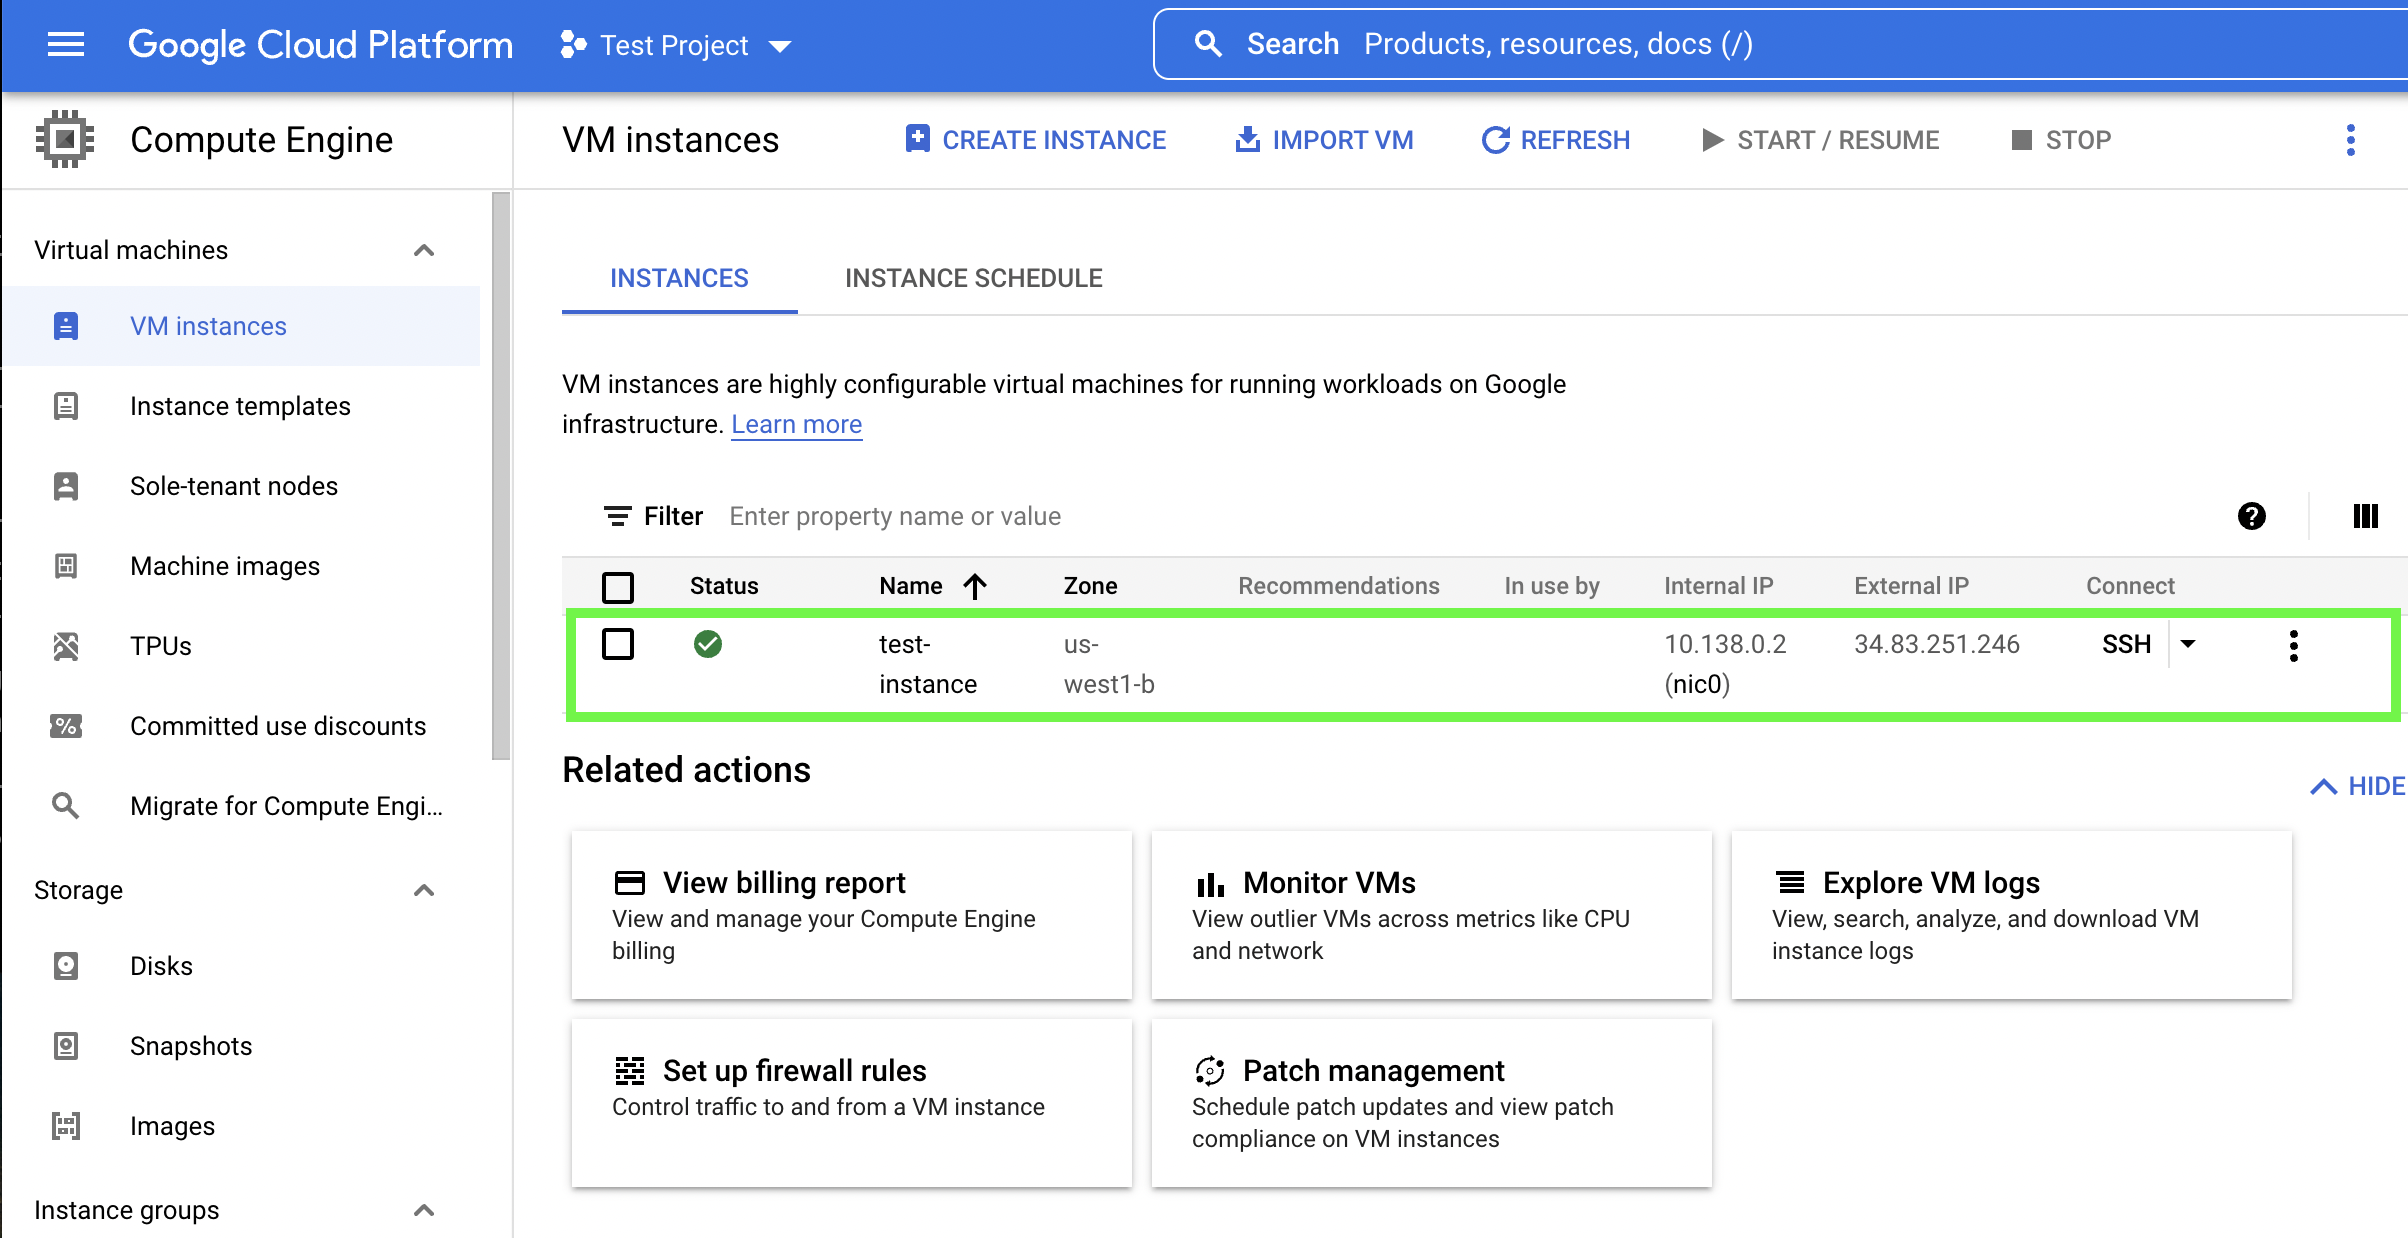Image resolution: width=2408 pixels, height=1238 pixels.
Task: Collapse the Virtual machines section
Action: coord(424,250)
